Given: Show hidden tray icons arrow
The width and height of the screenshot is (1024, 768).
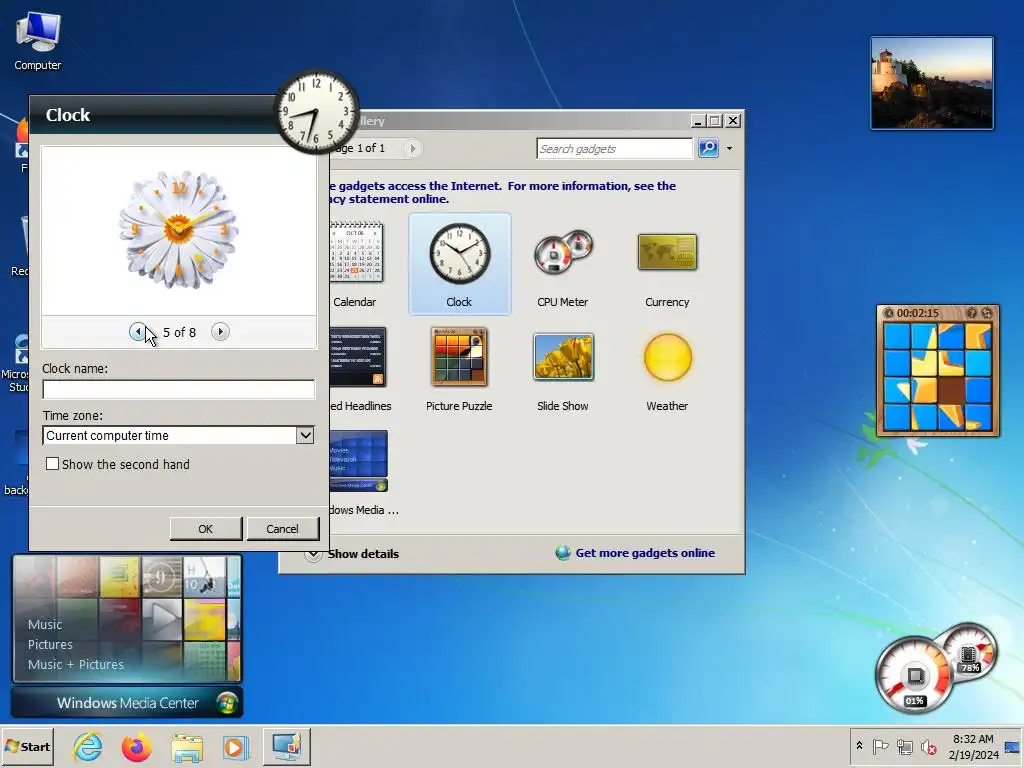Looking at the screenshot, I should [859, 746].
